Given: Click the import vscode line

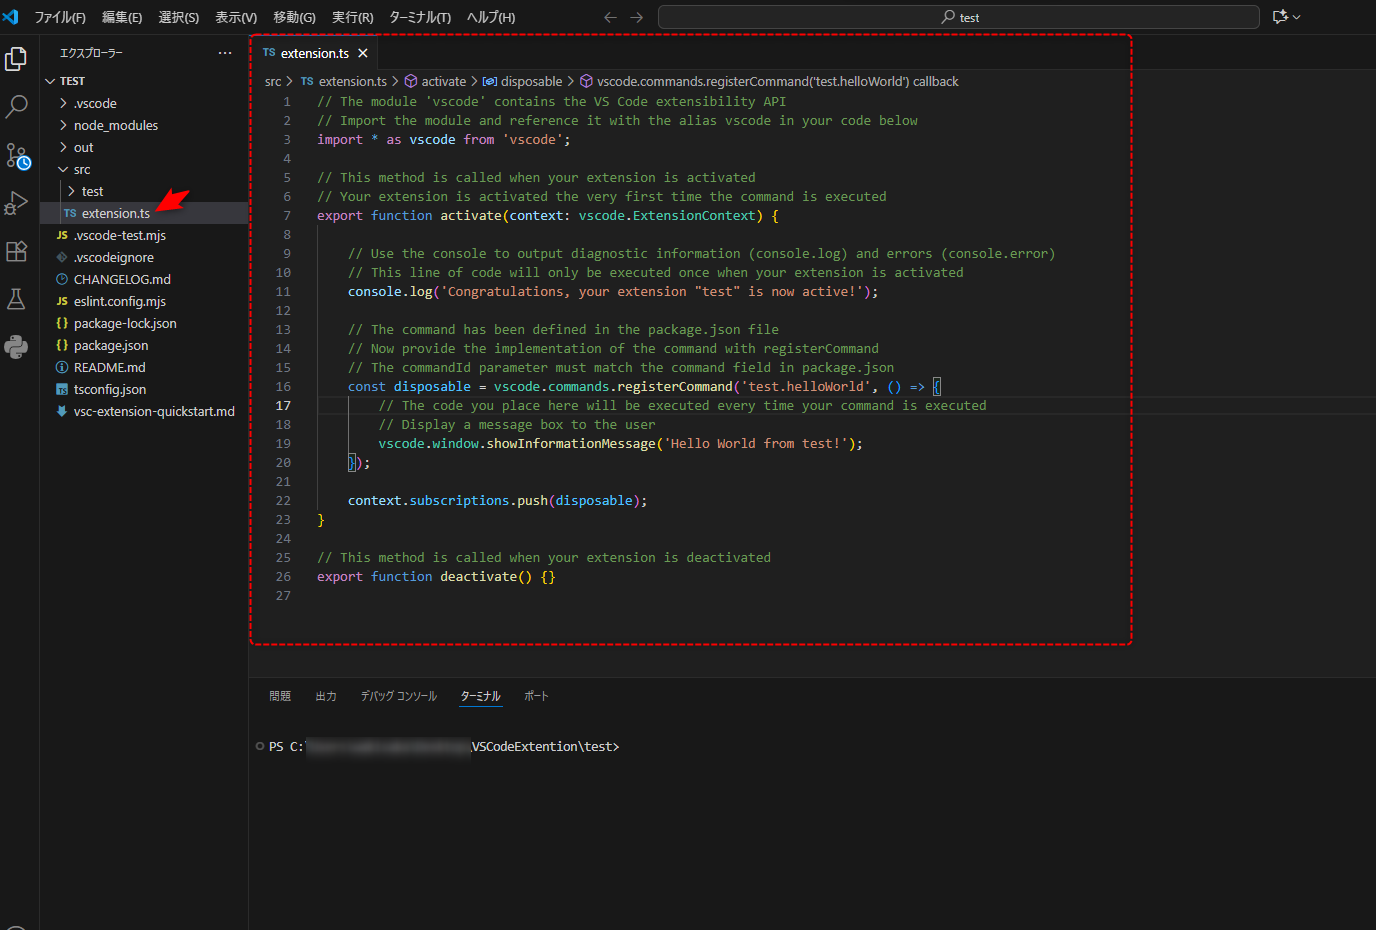Looking at the screenshot, I should (x=444, y=139).
